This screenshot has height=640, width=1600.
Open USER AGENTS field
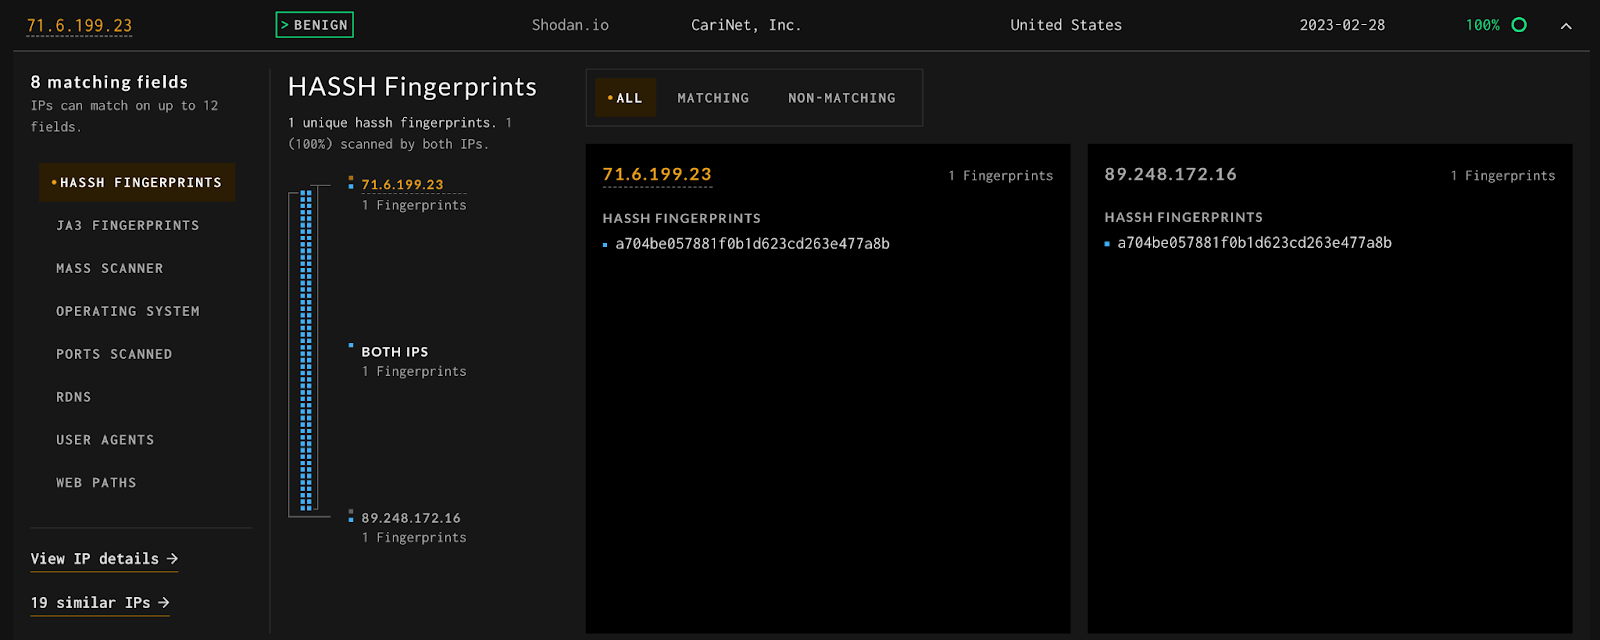(105, 440)
